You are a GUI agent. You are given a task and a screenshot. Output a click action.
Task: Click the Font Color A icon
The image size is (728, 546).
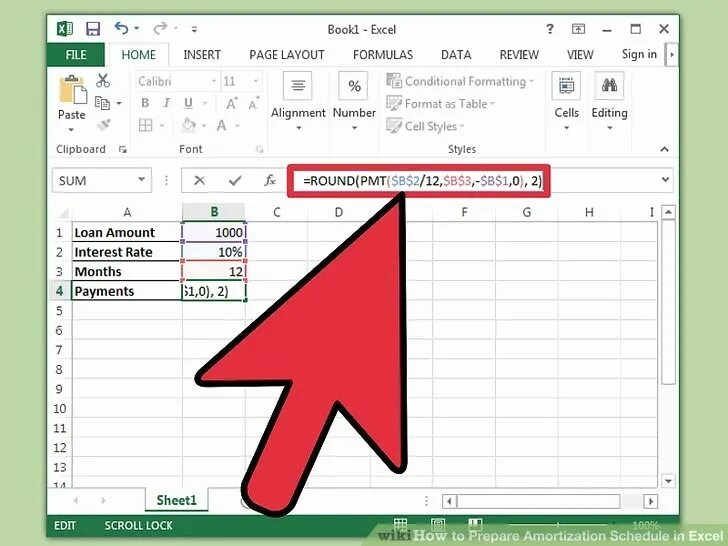[x=221, y=125]
